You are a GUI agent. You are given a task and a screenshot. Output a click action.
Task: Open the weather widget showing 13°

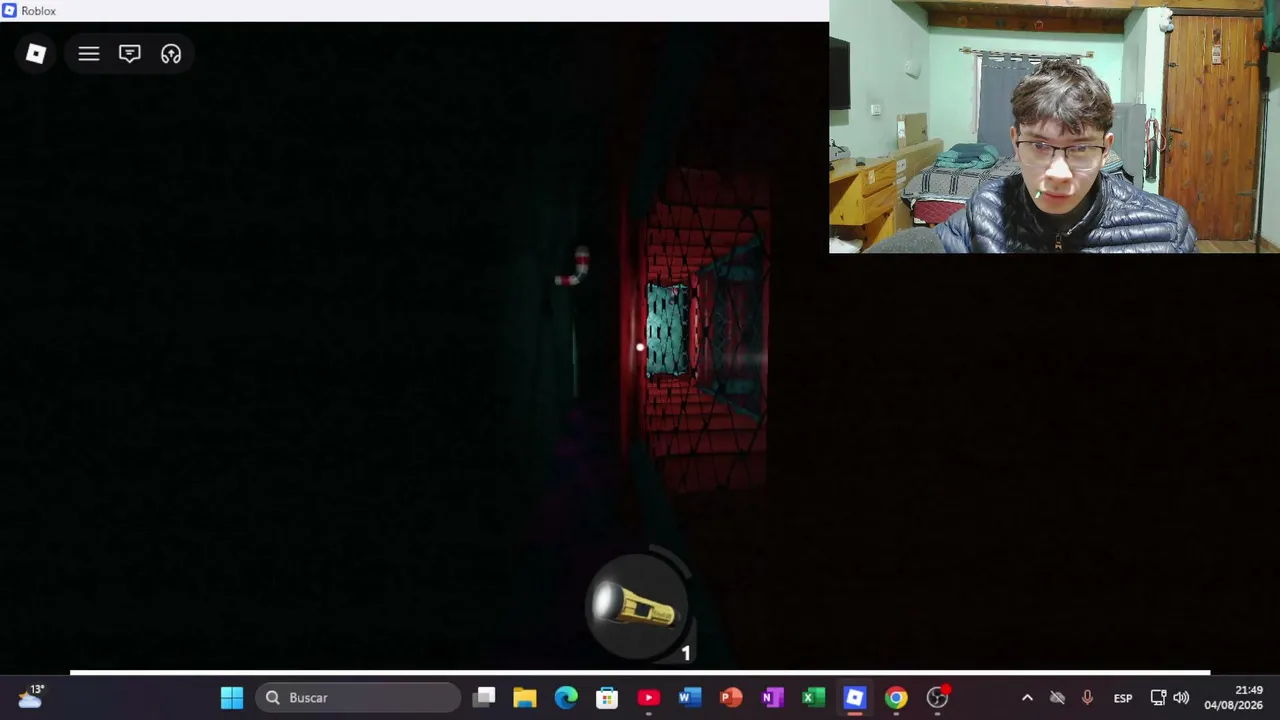[x=30, y=697]
